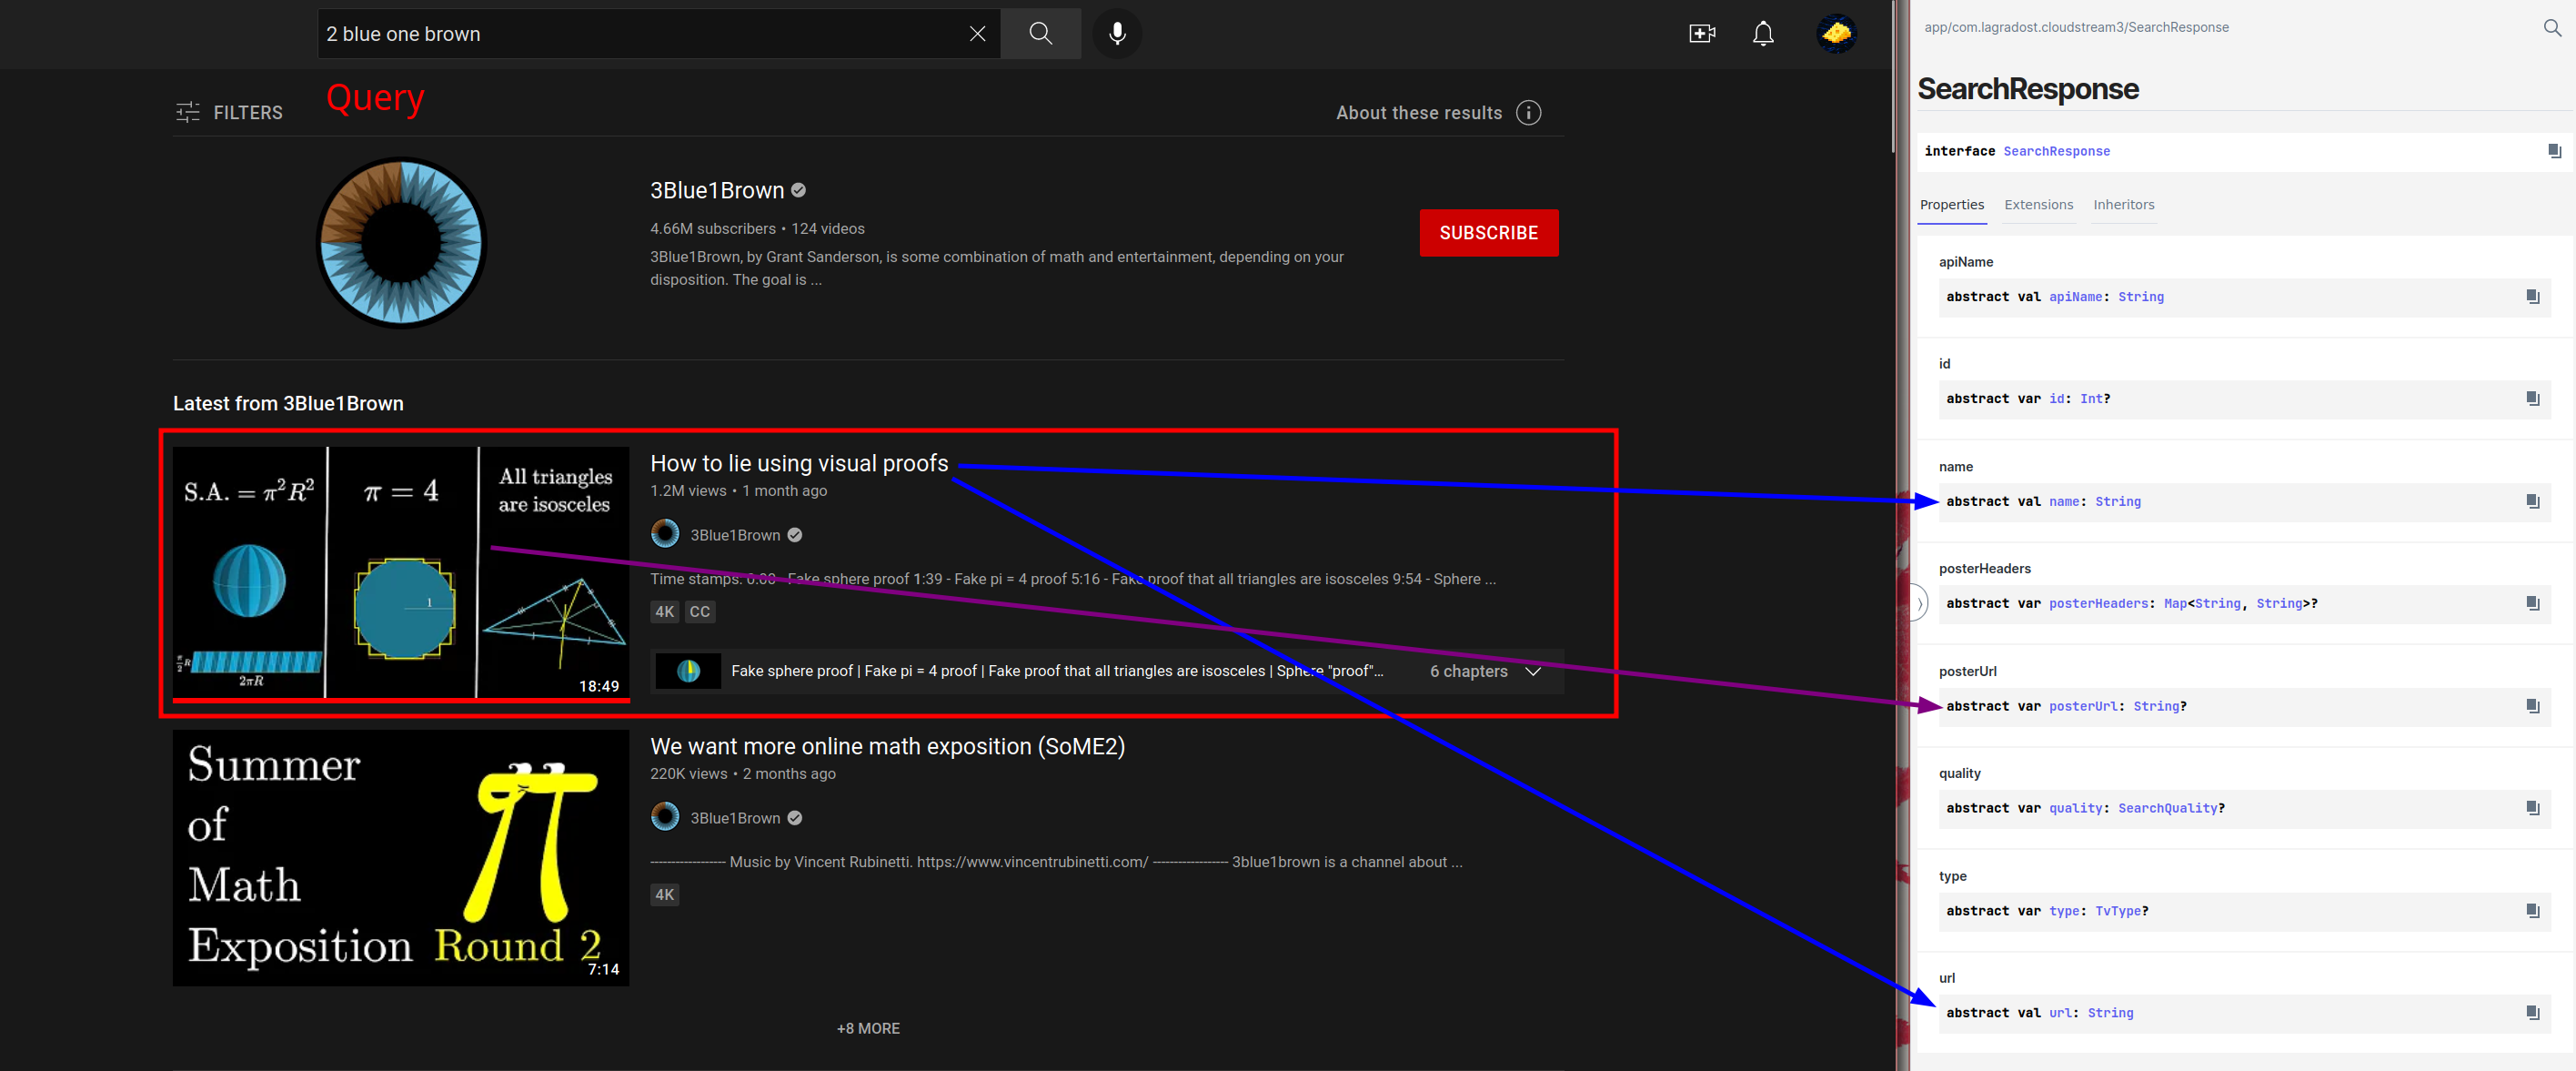The width and height of the screenshot is (2576, 1071).
Task: Copy the type property signature
Action: point(2532,911)
